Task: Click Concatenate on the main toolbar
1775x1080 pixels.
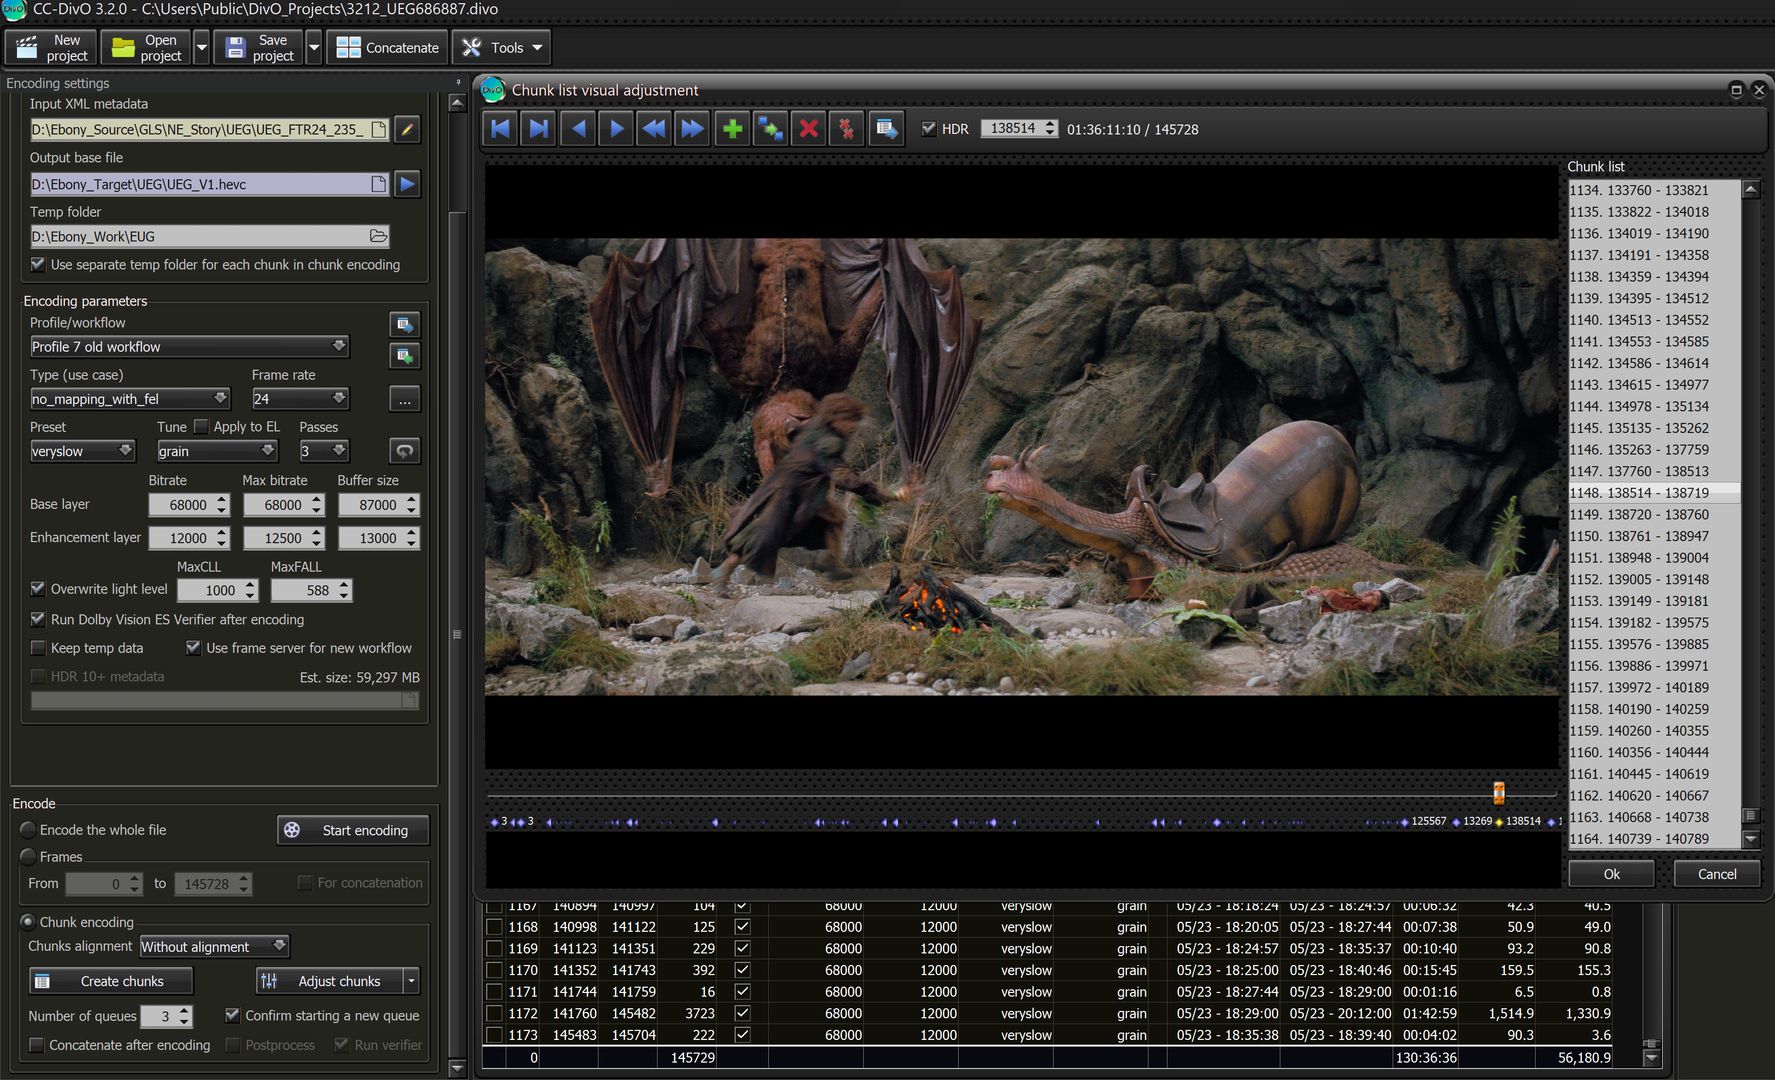Action: click(x=387, y=47)
